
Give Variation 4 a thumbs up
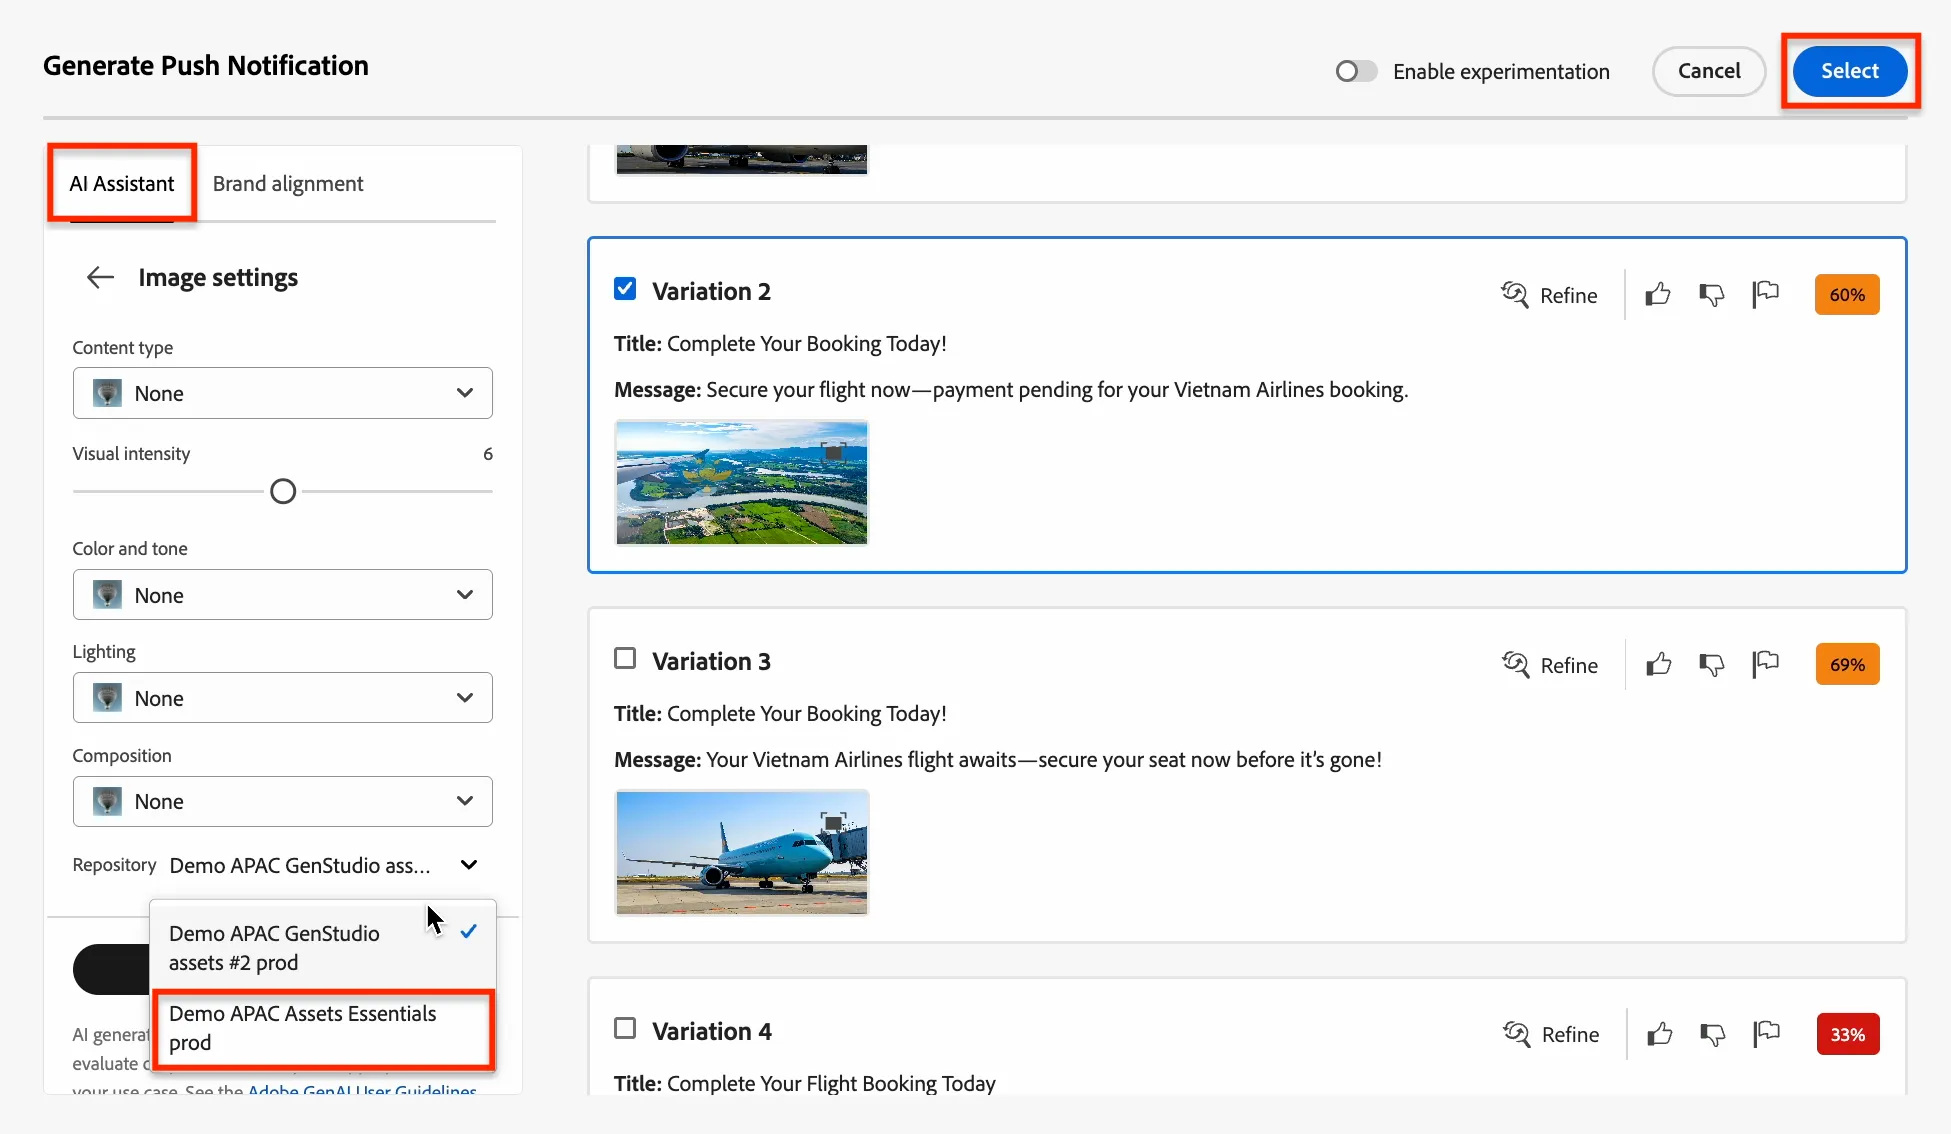point(1660,1034)
